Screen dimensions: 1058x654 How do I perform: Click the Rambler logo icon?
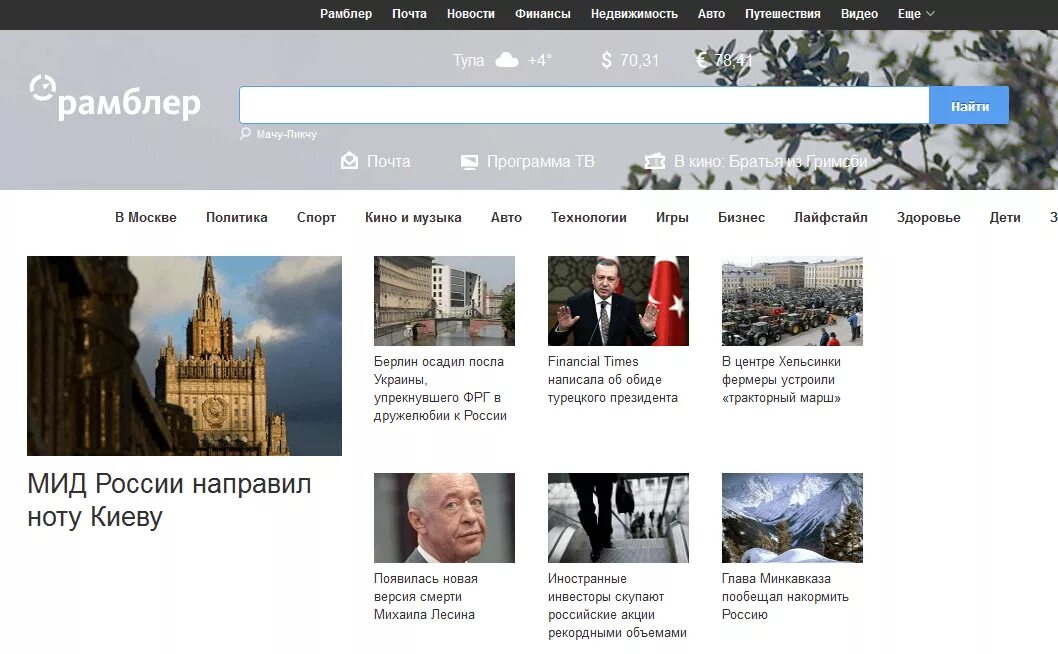click(42, 89)
